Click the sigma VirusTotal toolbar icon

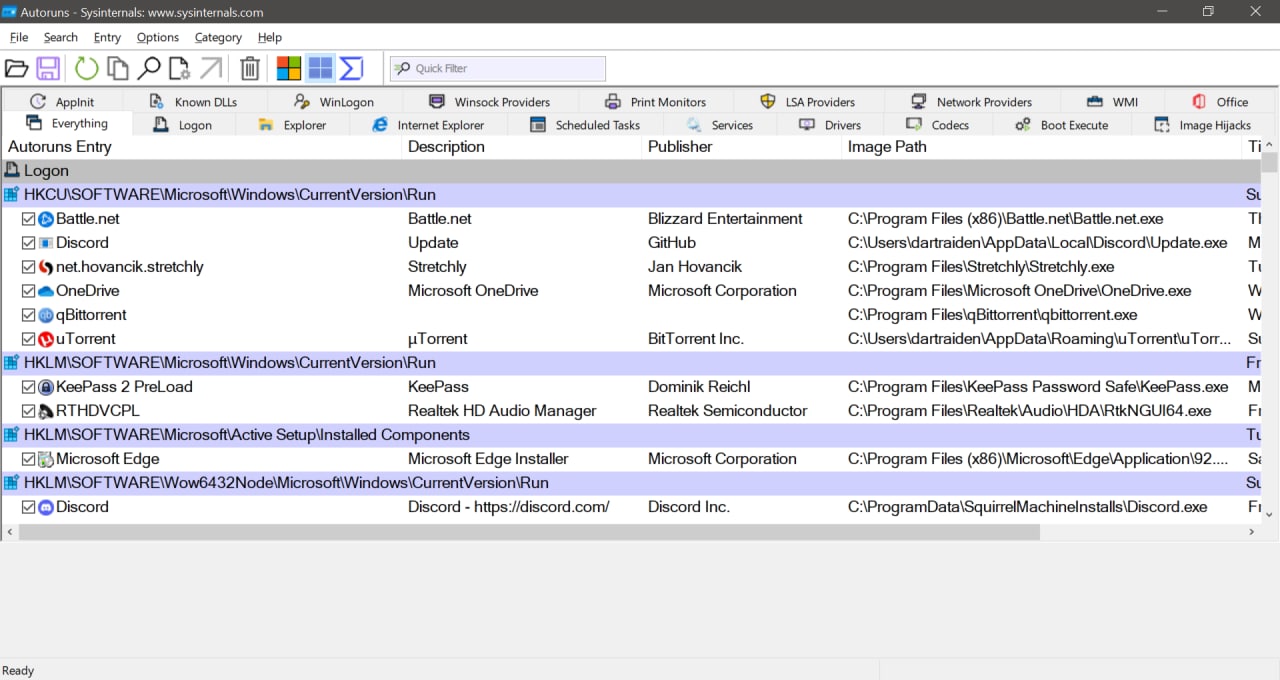tap(351, 68)
